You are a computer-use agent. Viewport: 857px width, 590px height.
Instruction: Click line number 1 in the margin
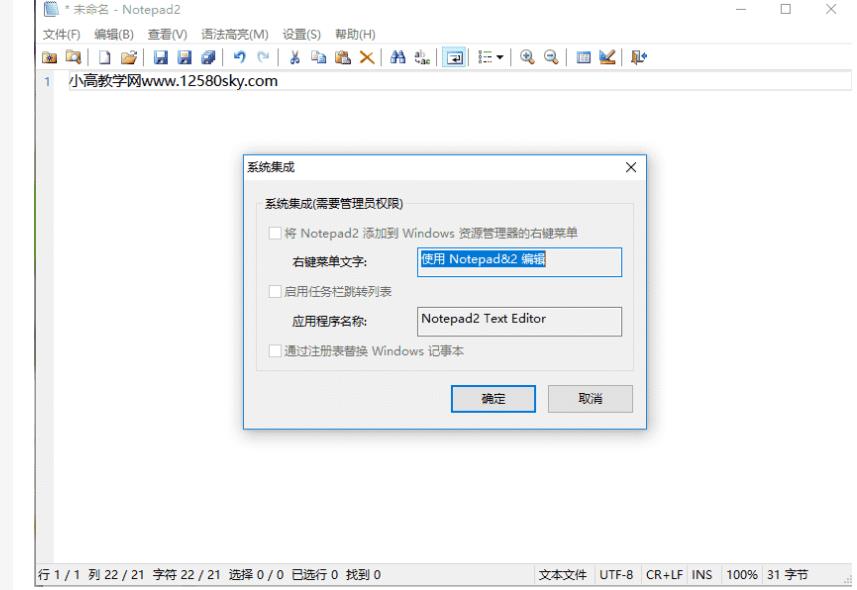pyautogui.click(x=48, y=81)
